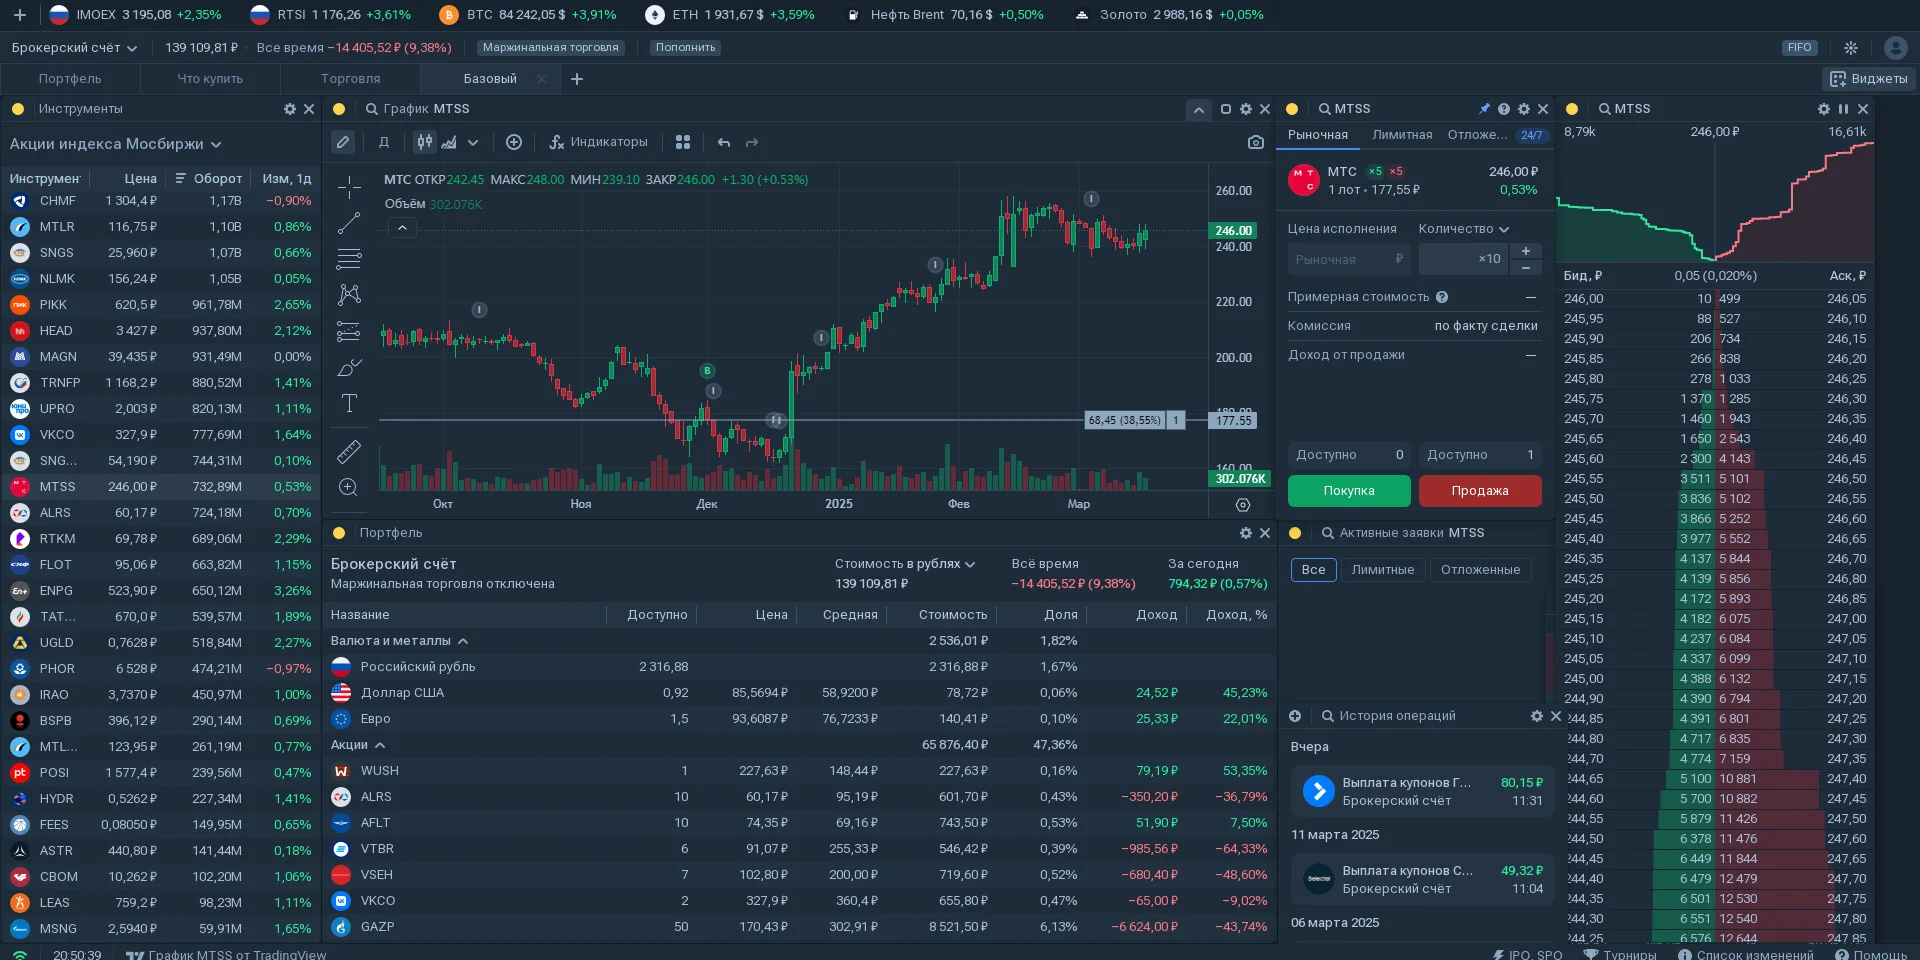Open the Виджеты panel
1920x960 pixels.
[1869, 79]
